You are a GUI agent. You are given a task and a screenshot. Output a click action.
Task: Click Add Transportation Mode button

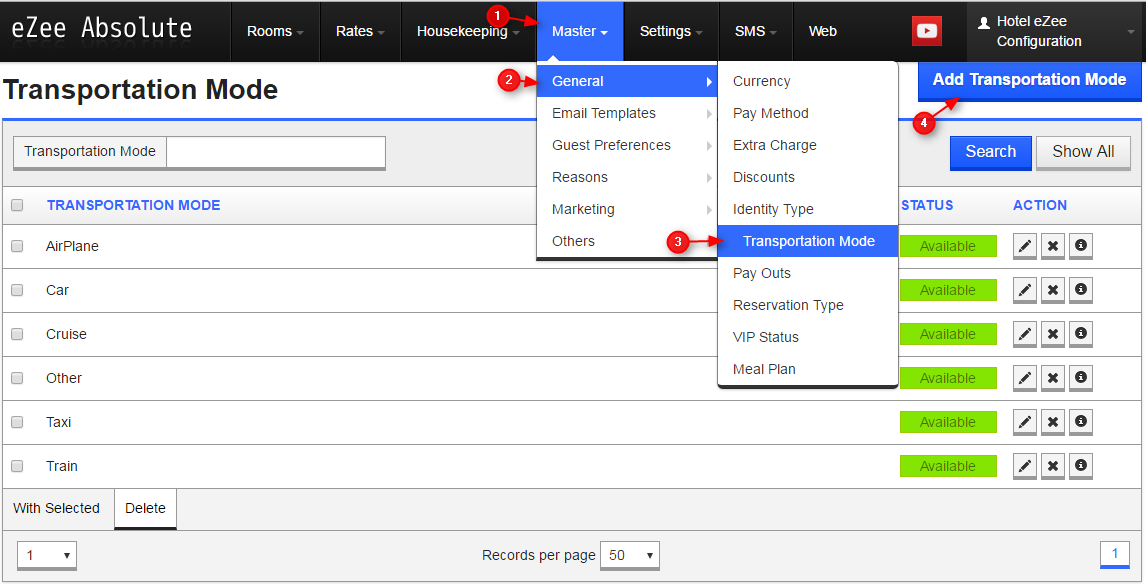[x=1029, y=80]
